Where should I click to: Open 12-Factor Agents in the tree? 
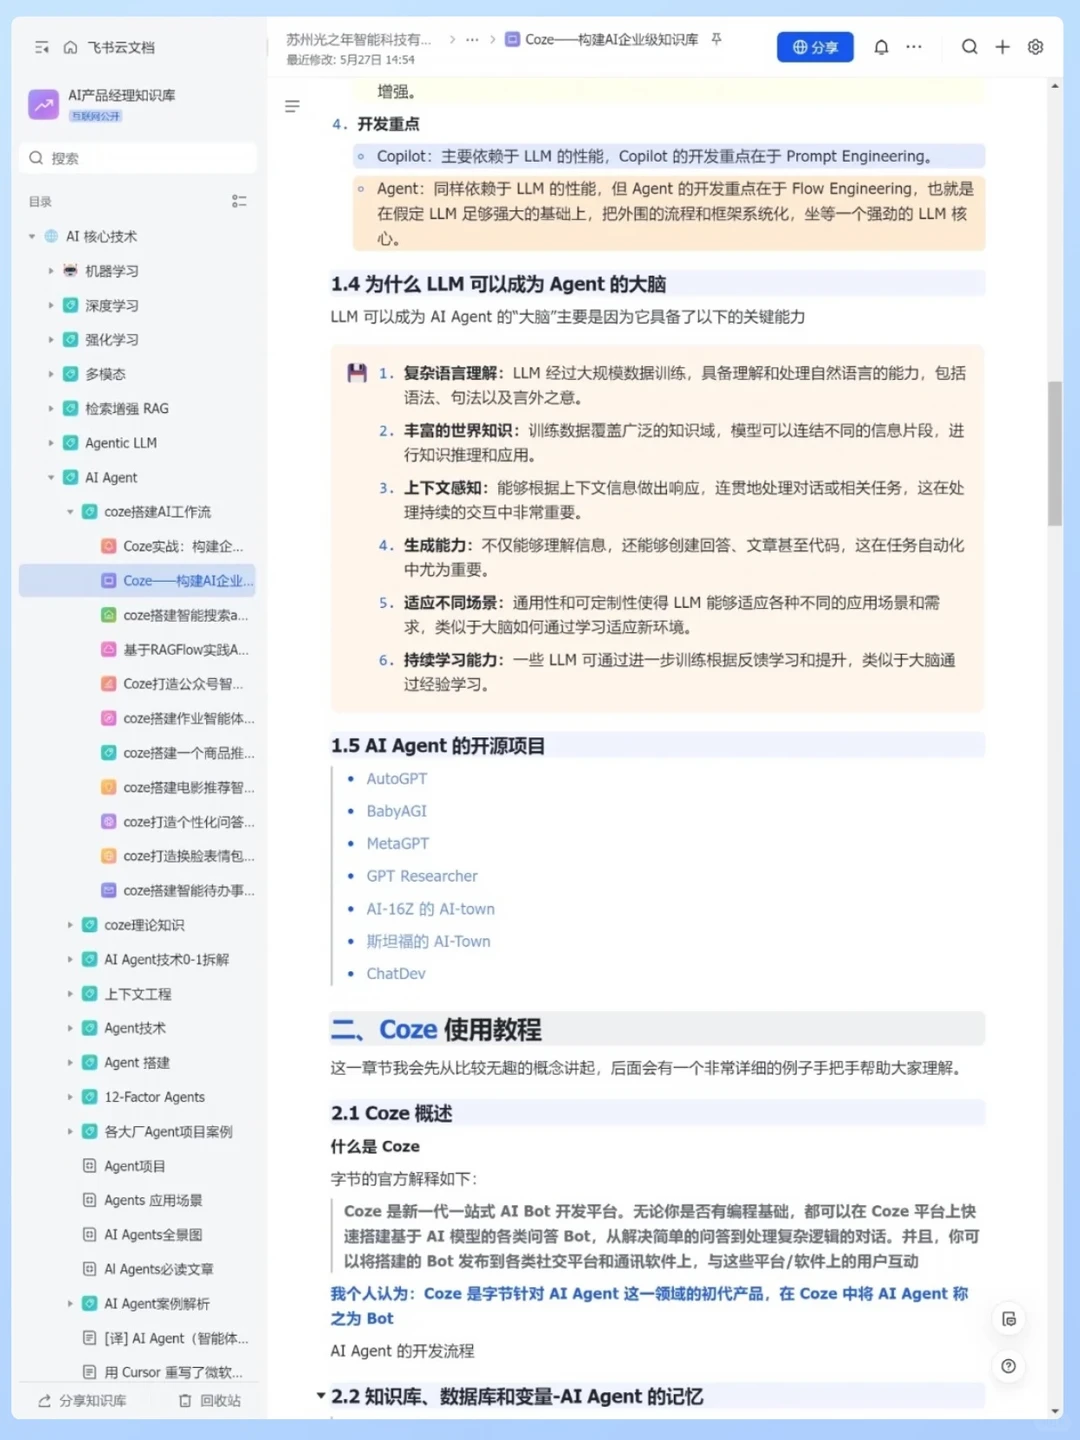(x=155, y=1097)
